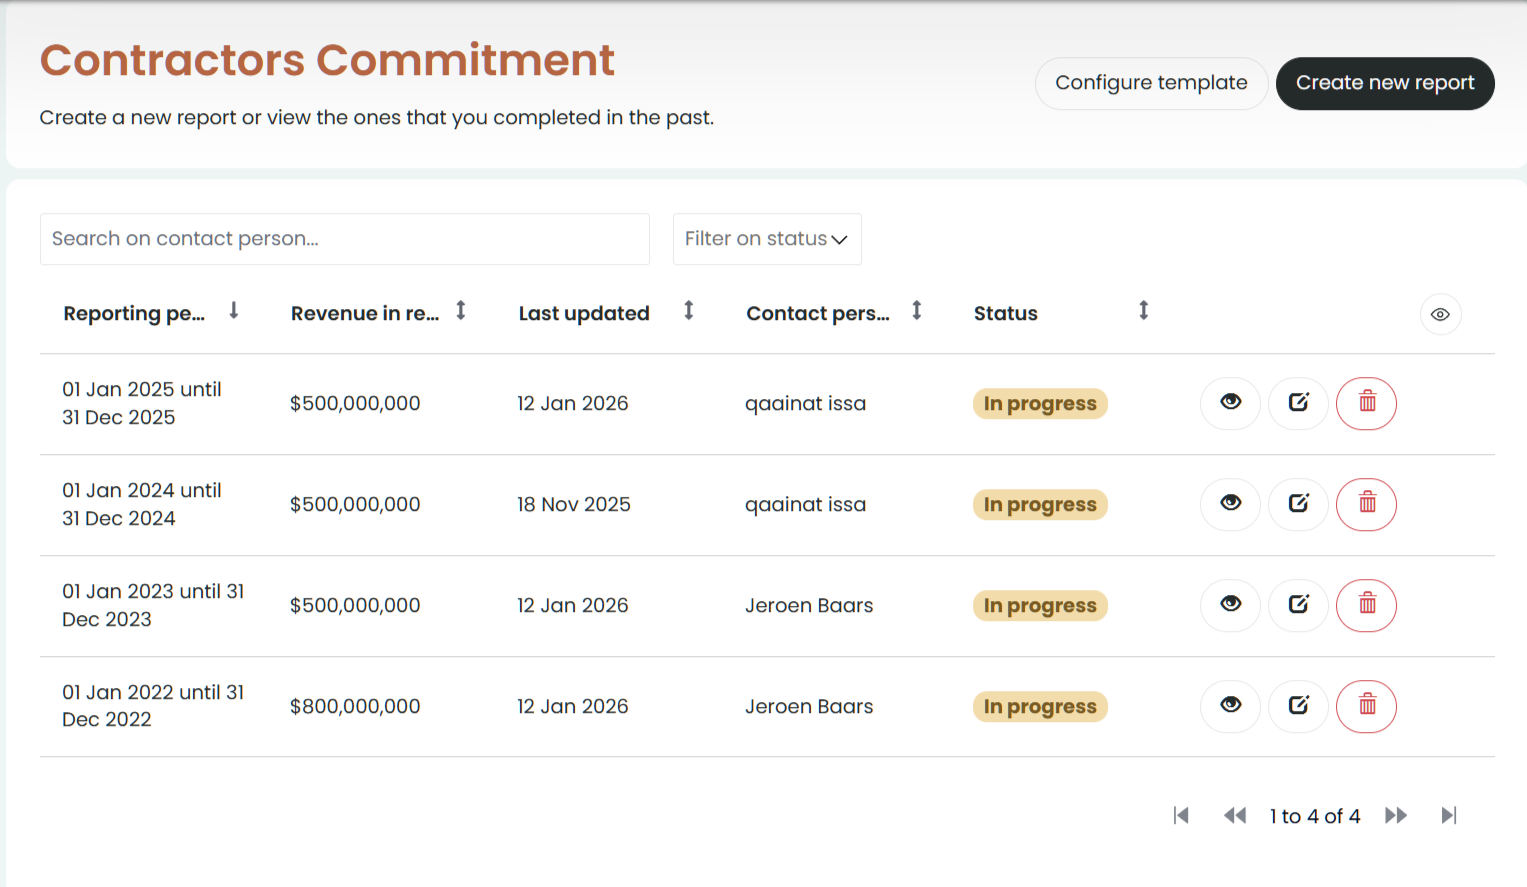The height and width of the screenshot is (887, 1527).
Task: View the 01 Jan 2025 report
Action: [1230, 403]
